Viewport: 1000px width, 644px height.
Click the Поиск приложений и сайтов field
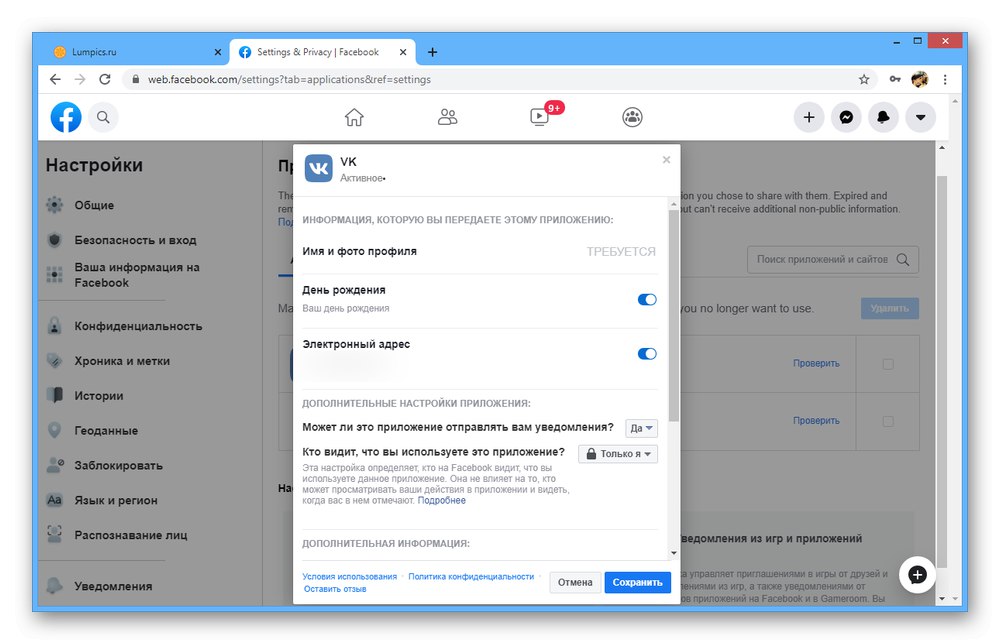click(x=833, y=260)
